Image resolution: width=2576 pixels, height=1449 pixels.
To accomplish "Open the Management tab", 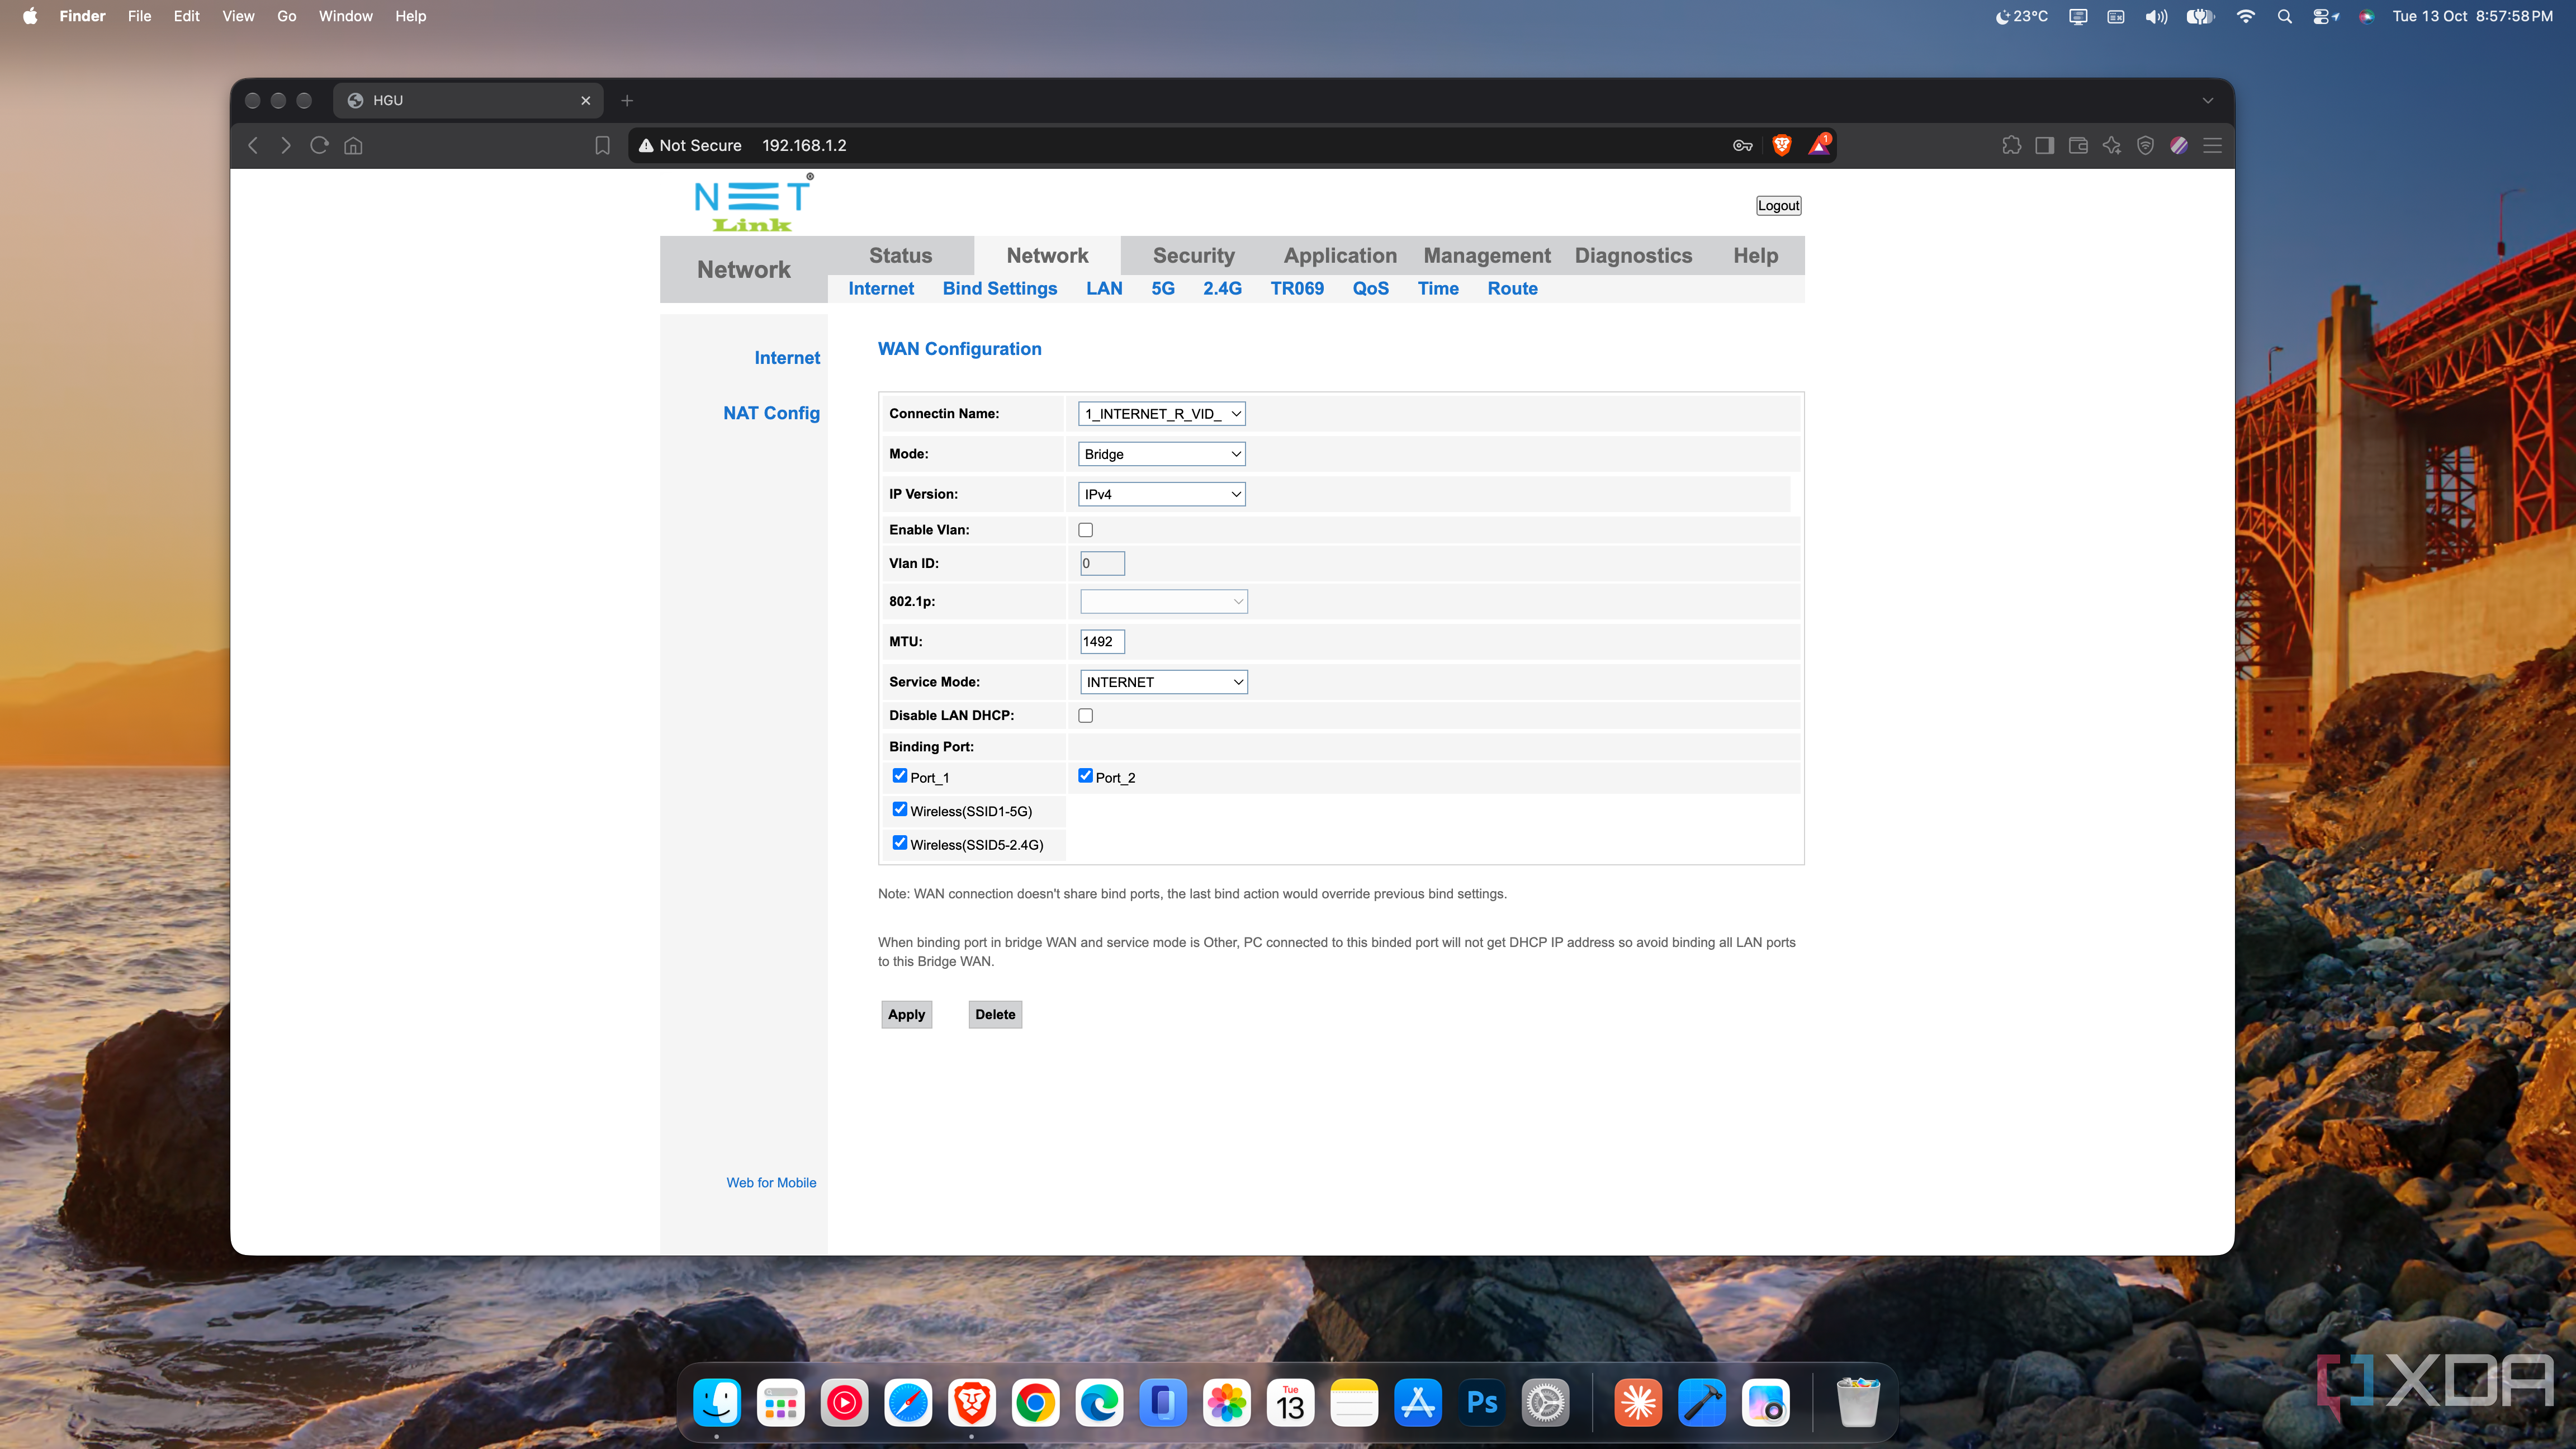I will pyautogui.click(x=1487, y=256).
